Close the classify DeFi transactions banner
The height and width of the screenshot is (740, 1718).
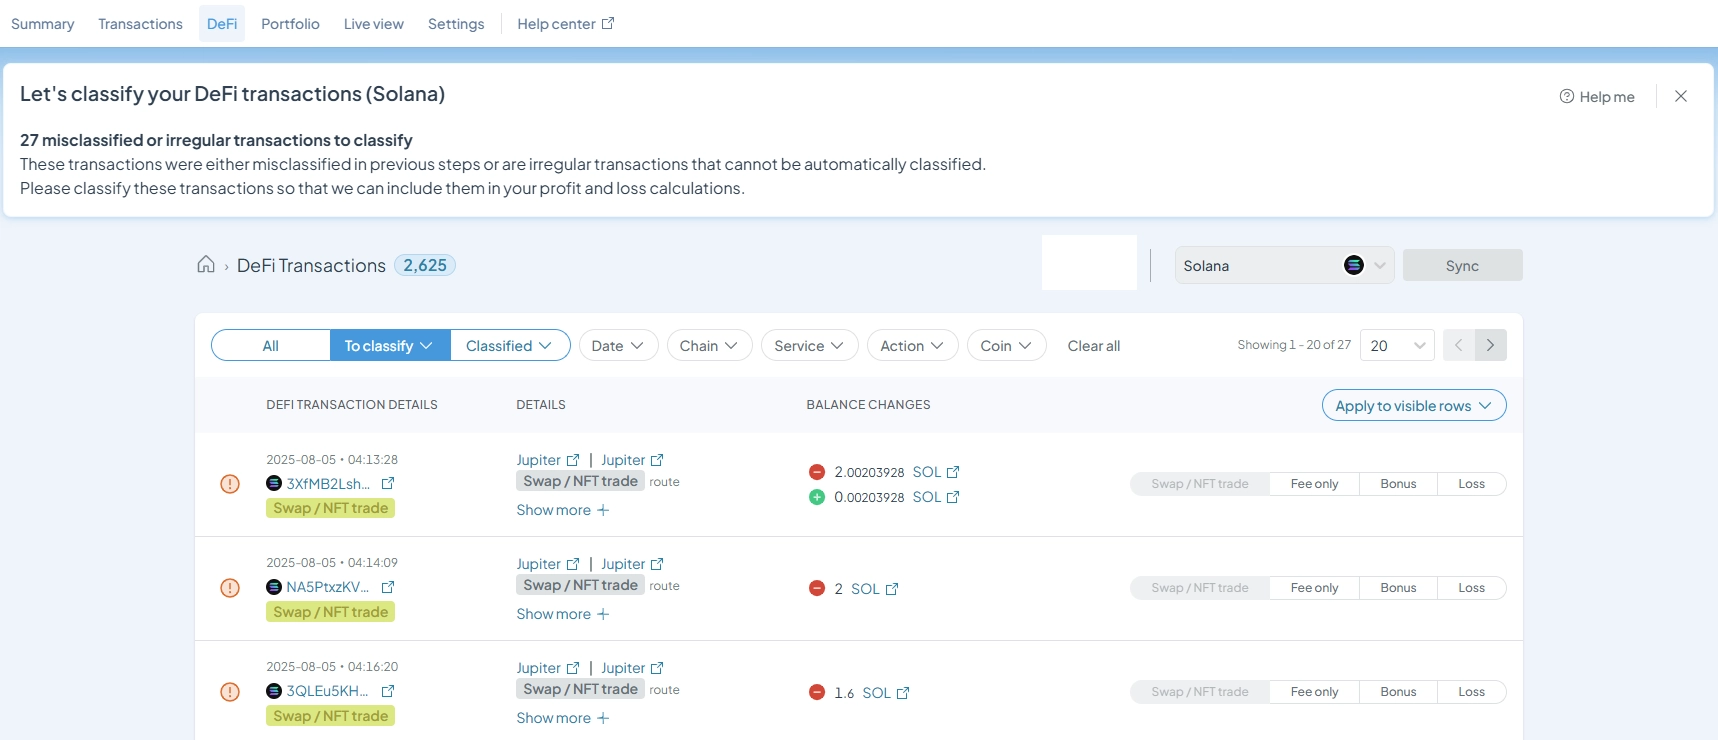click(x=1681, y=96)
